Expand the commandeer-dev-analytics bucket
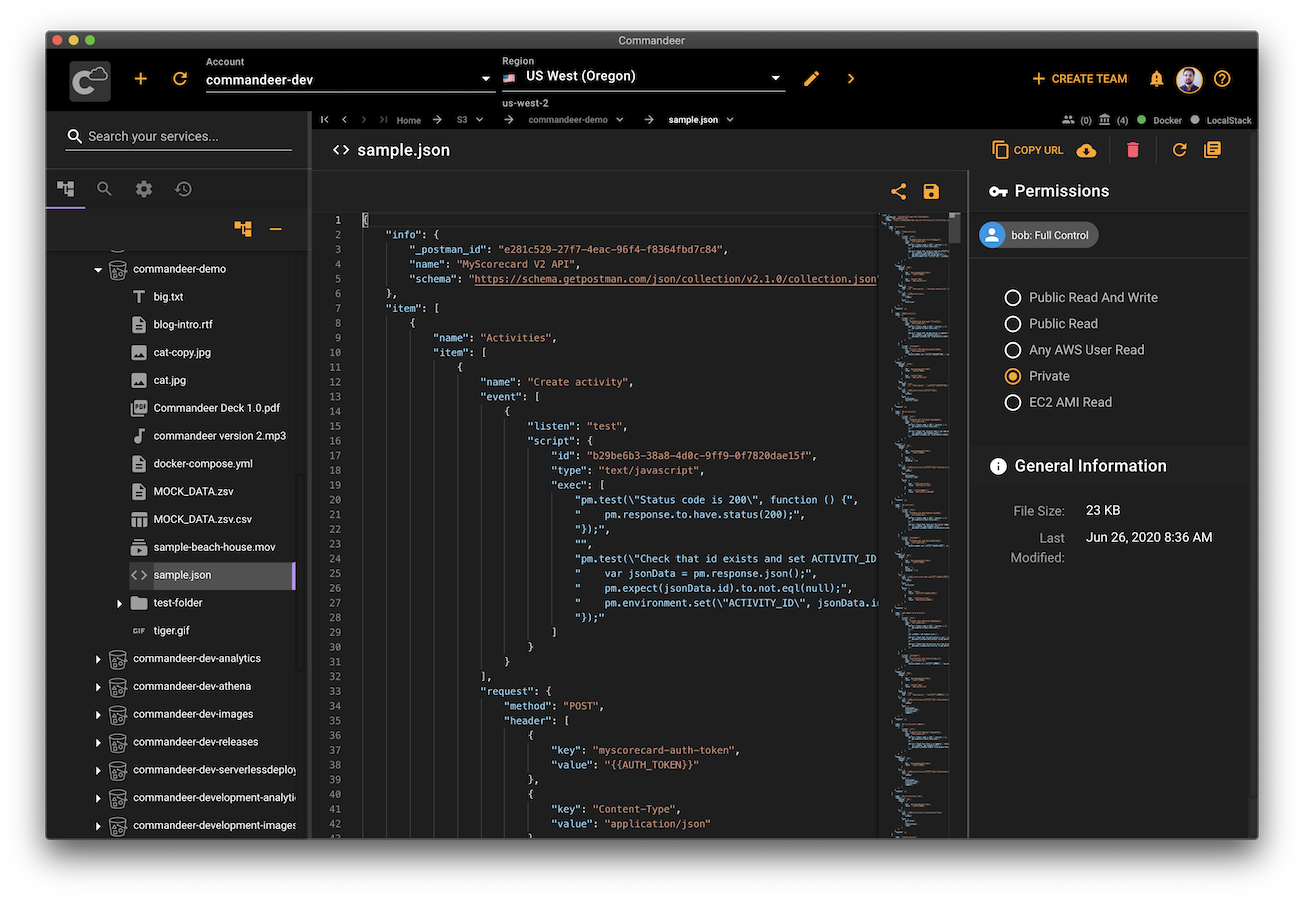Image resolution: width=1304 pixels, height=900 pixels. [x=98, y=659]
